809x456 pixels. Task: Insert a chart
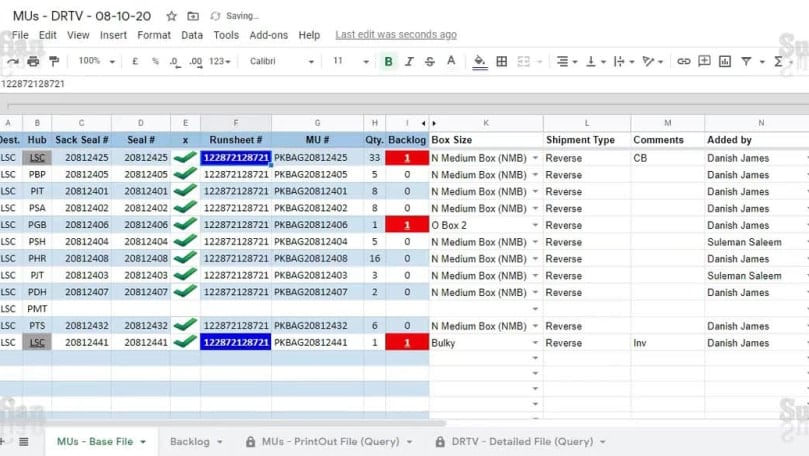coord(725,61)
